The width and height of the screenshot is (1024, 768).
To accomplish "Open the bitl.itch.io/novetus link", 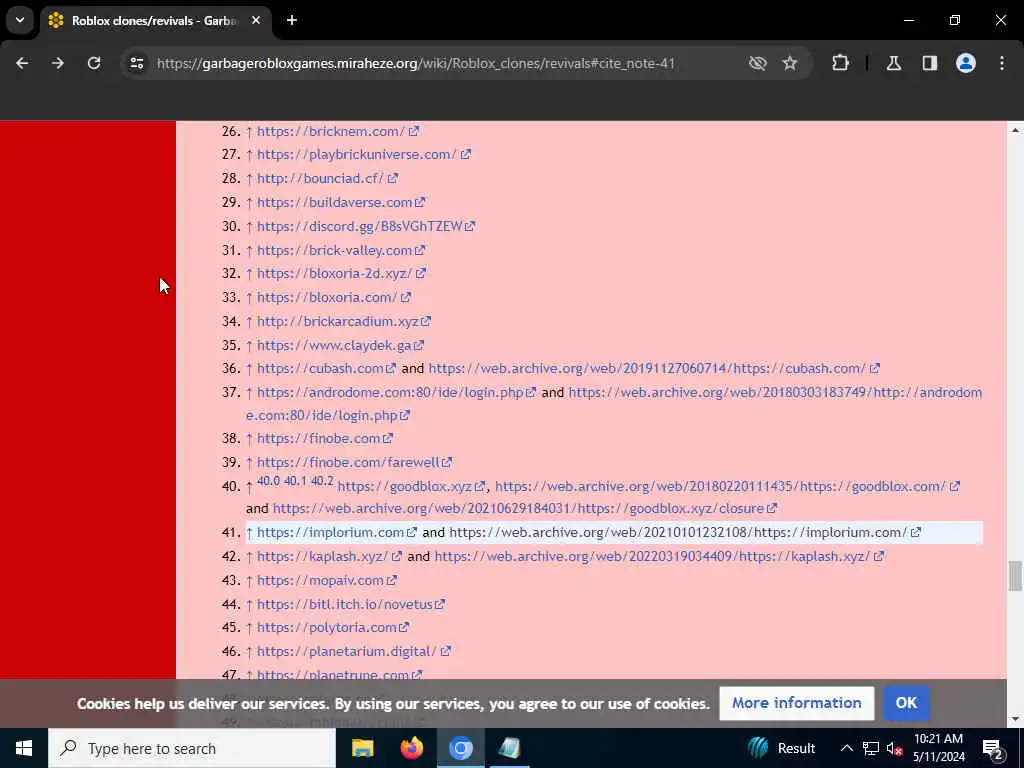I will coord(345,605).
